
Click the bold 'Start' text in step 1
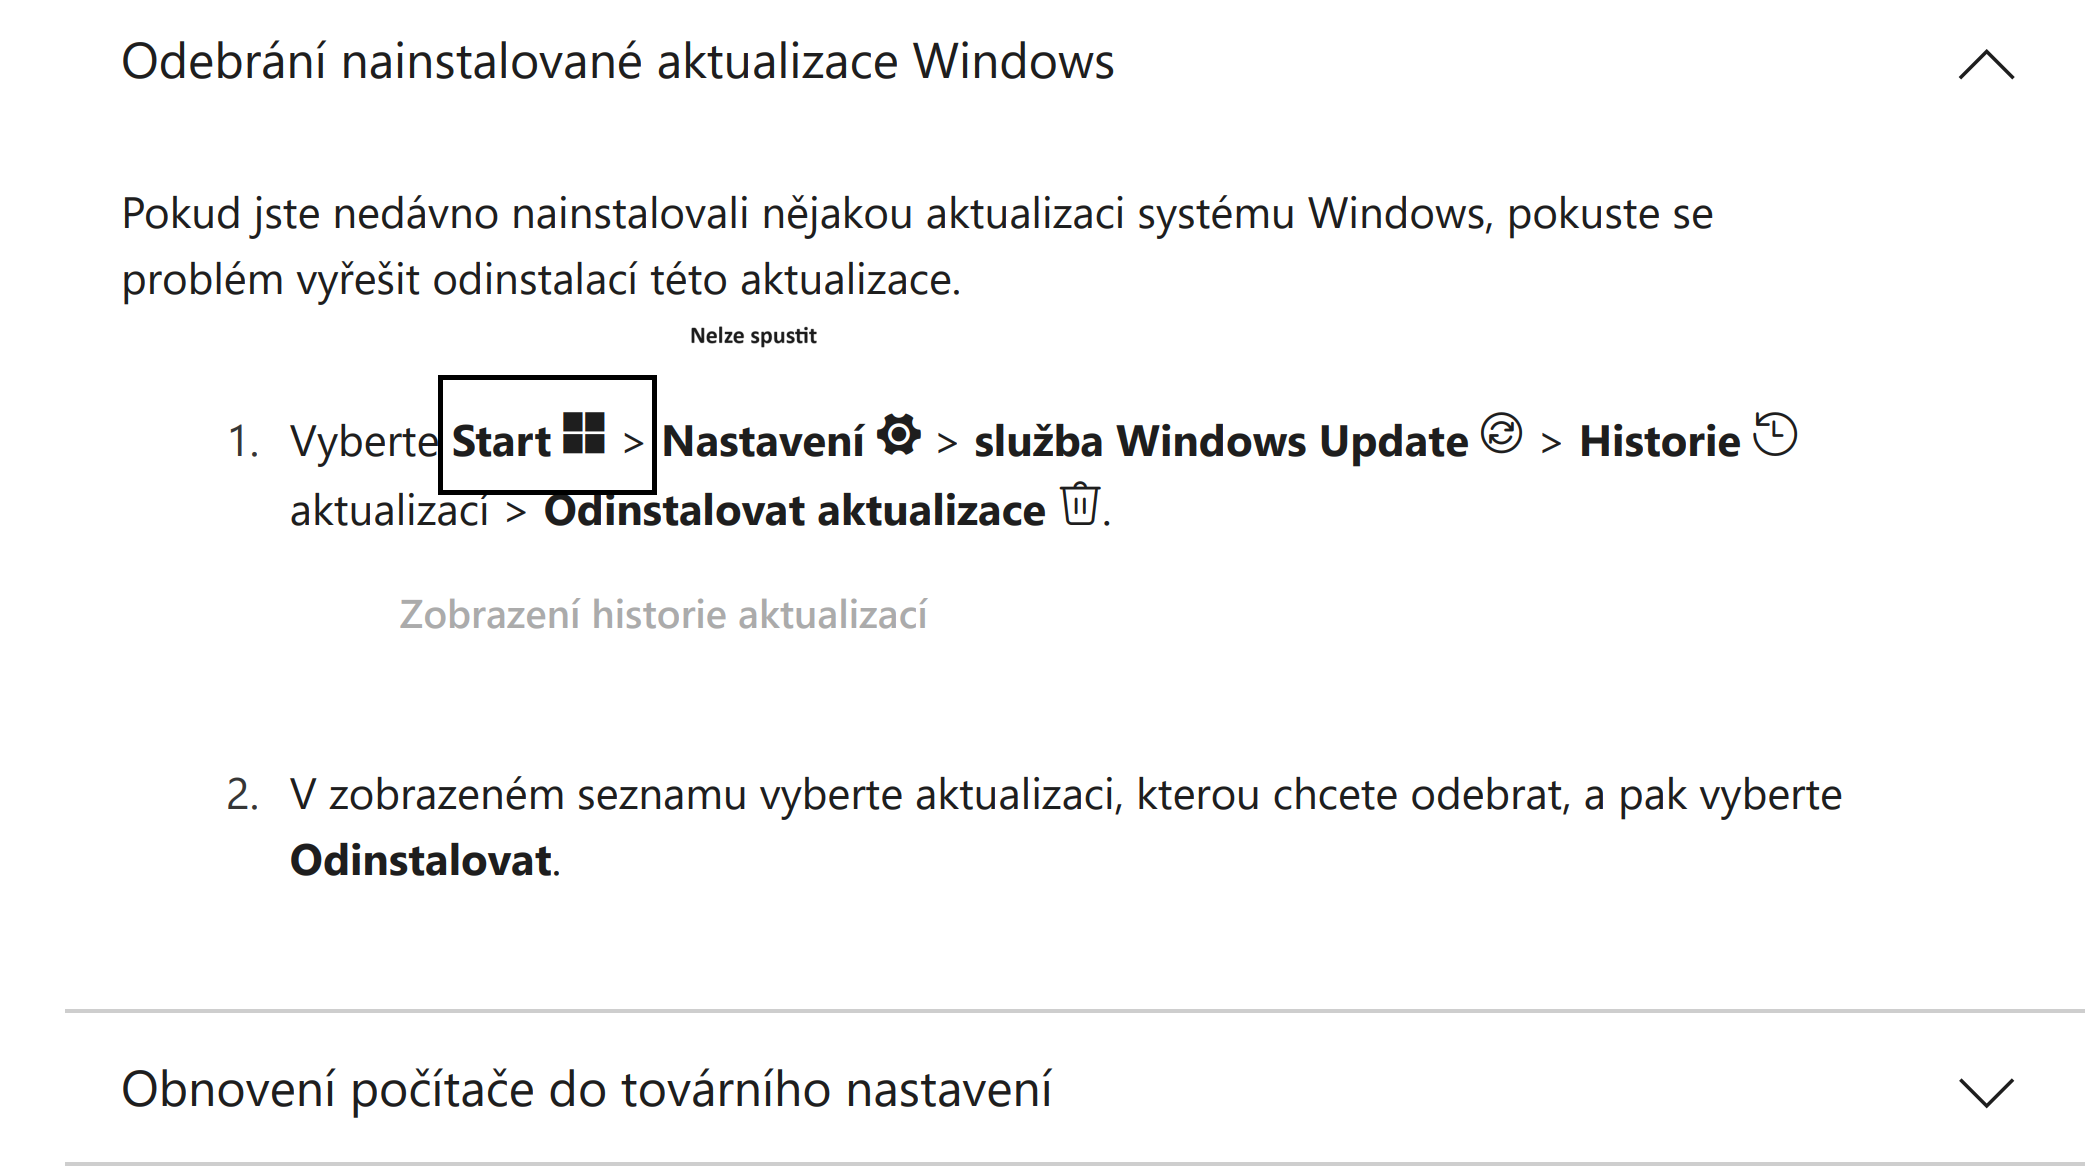point(501,441)
